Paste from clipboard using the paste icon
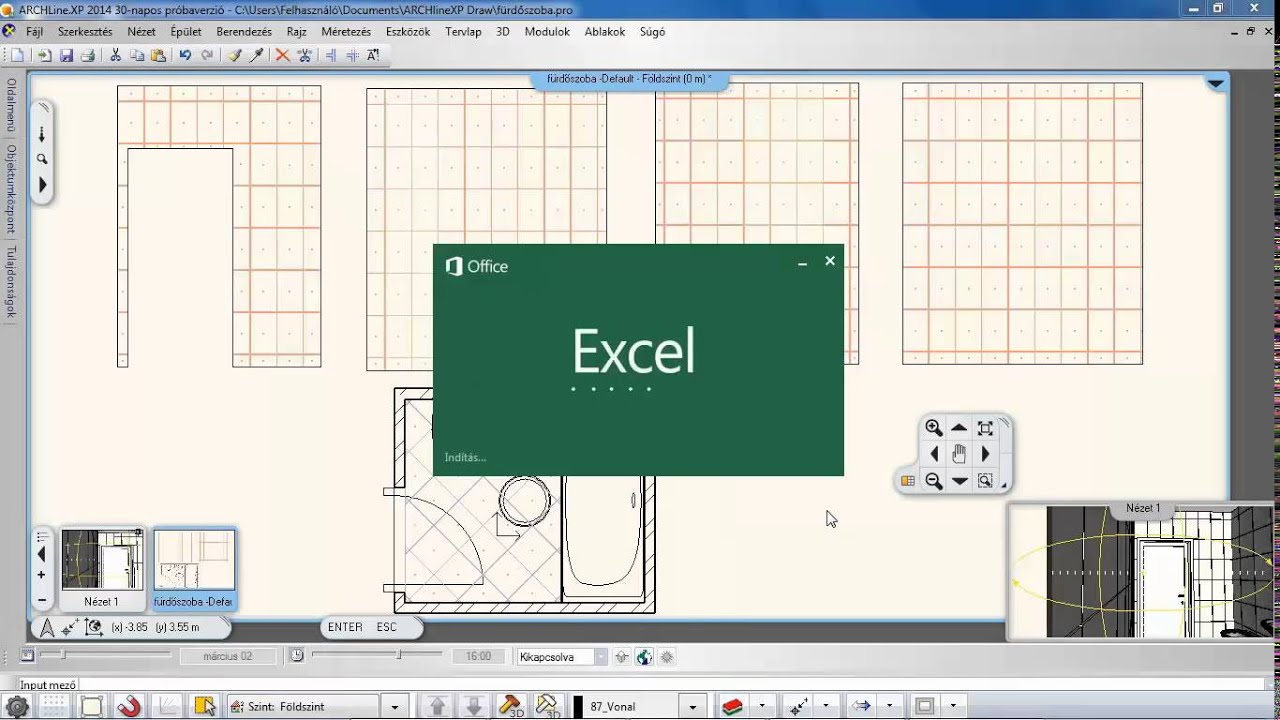 (x=158, y=55)
